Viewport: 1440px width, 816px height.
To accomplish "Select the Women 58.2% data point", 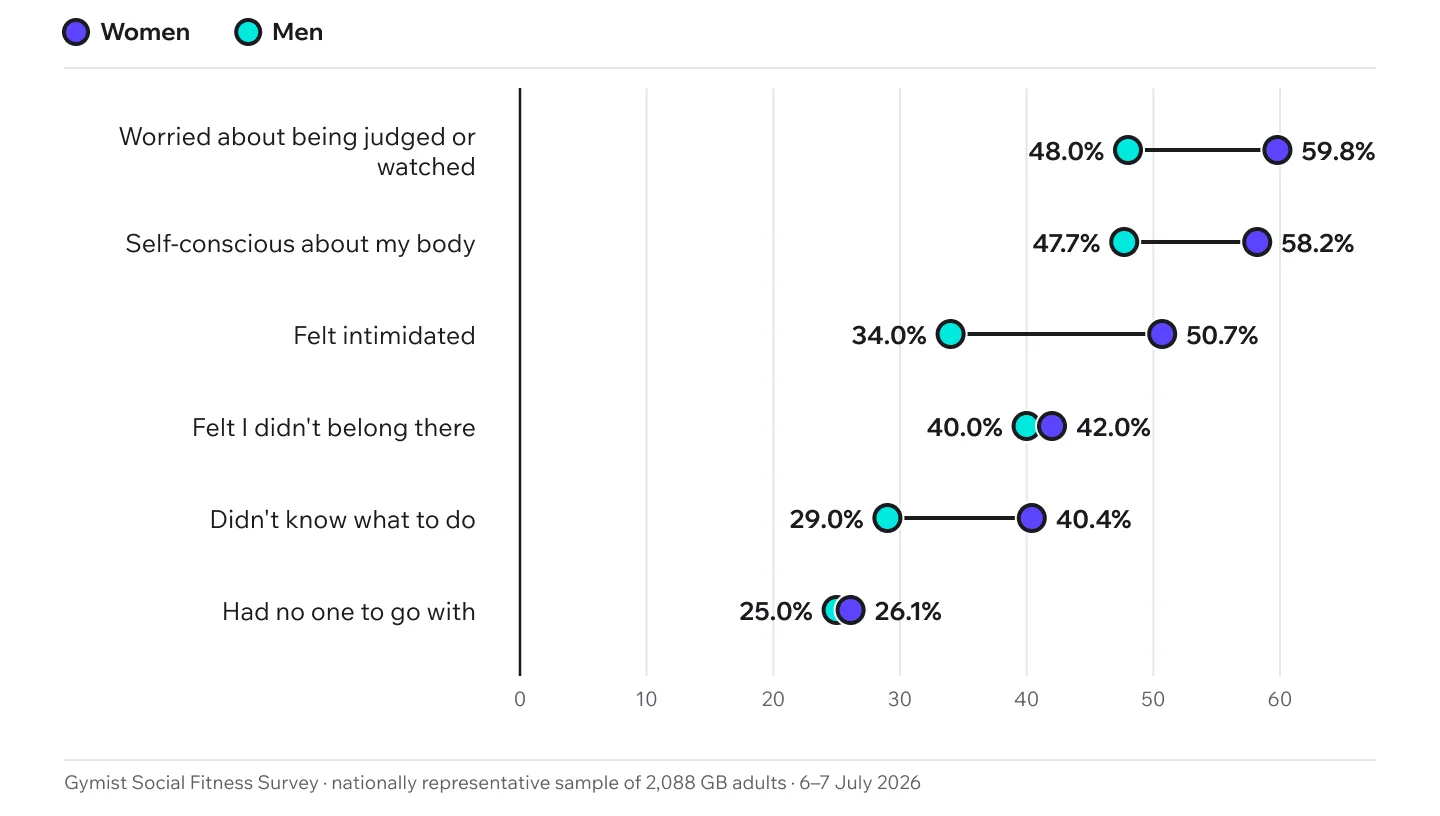I will click(x=1257, y=242).
